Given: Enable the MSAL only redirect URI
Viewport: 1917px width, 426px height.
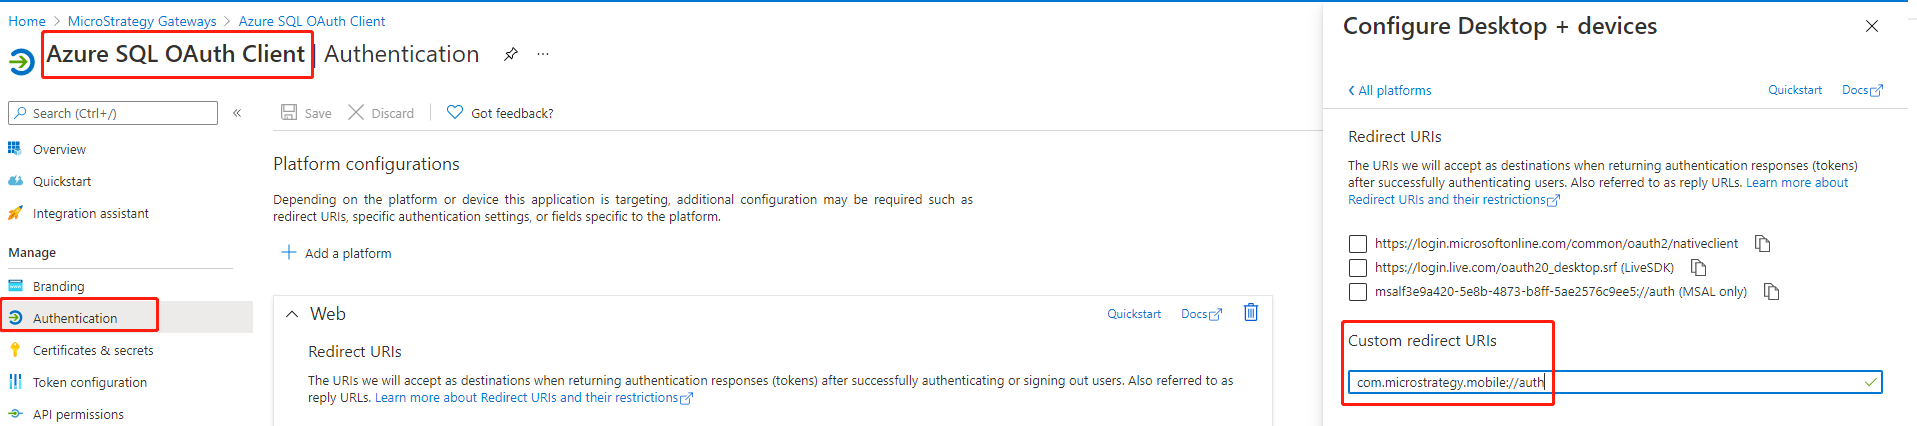Looking at the screenshot, I should click(x=1357, y=292).
